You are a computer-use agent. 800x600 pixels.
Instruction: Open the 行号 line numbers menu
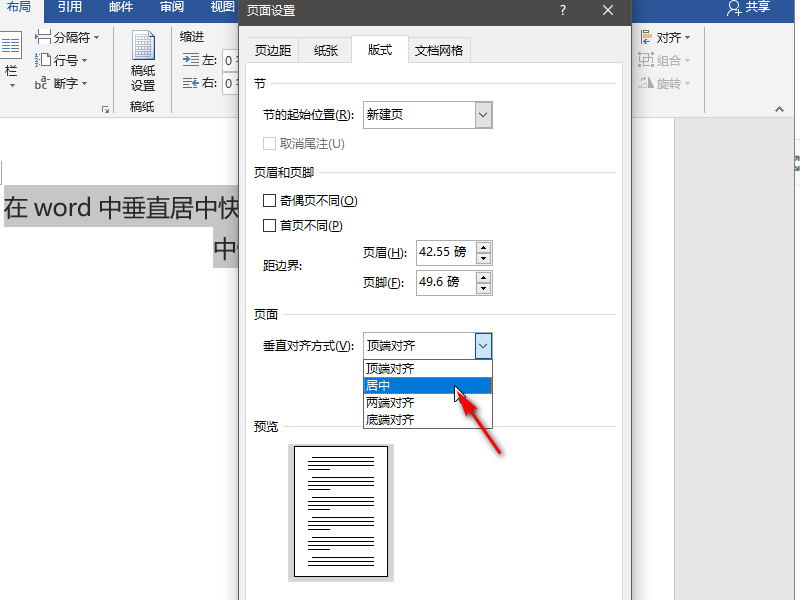(x=61, y=60)
